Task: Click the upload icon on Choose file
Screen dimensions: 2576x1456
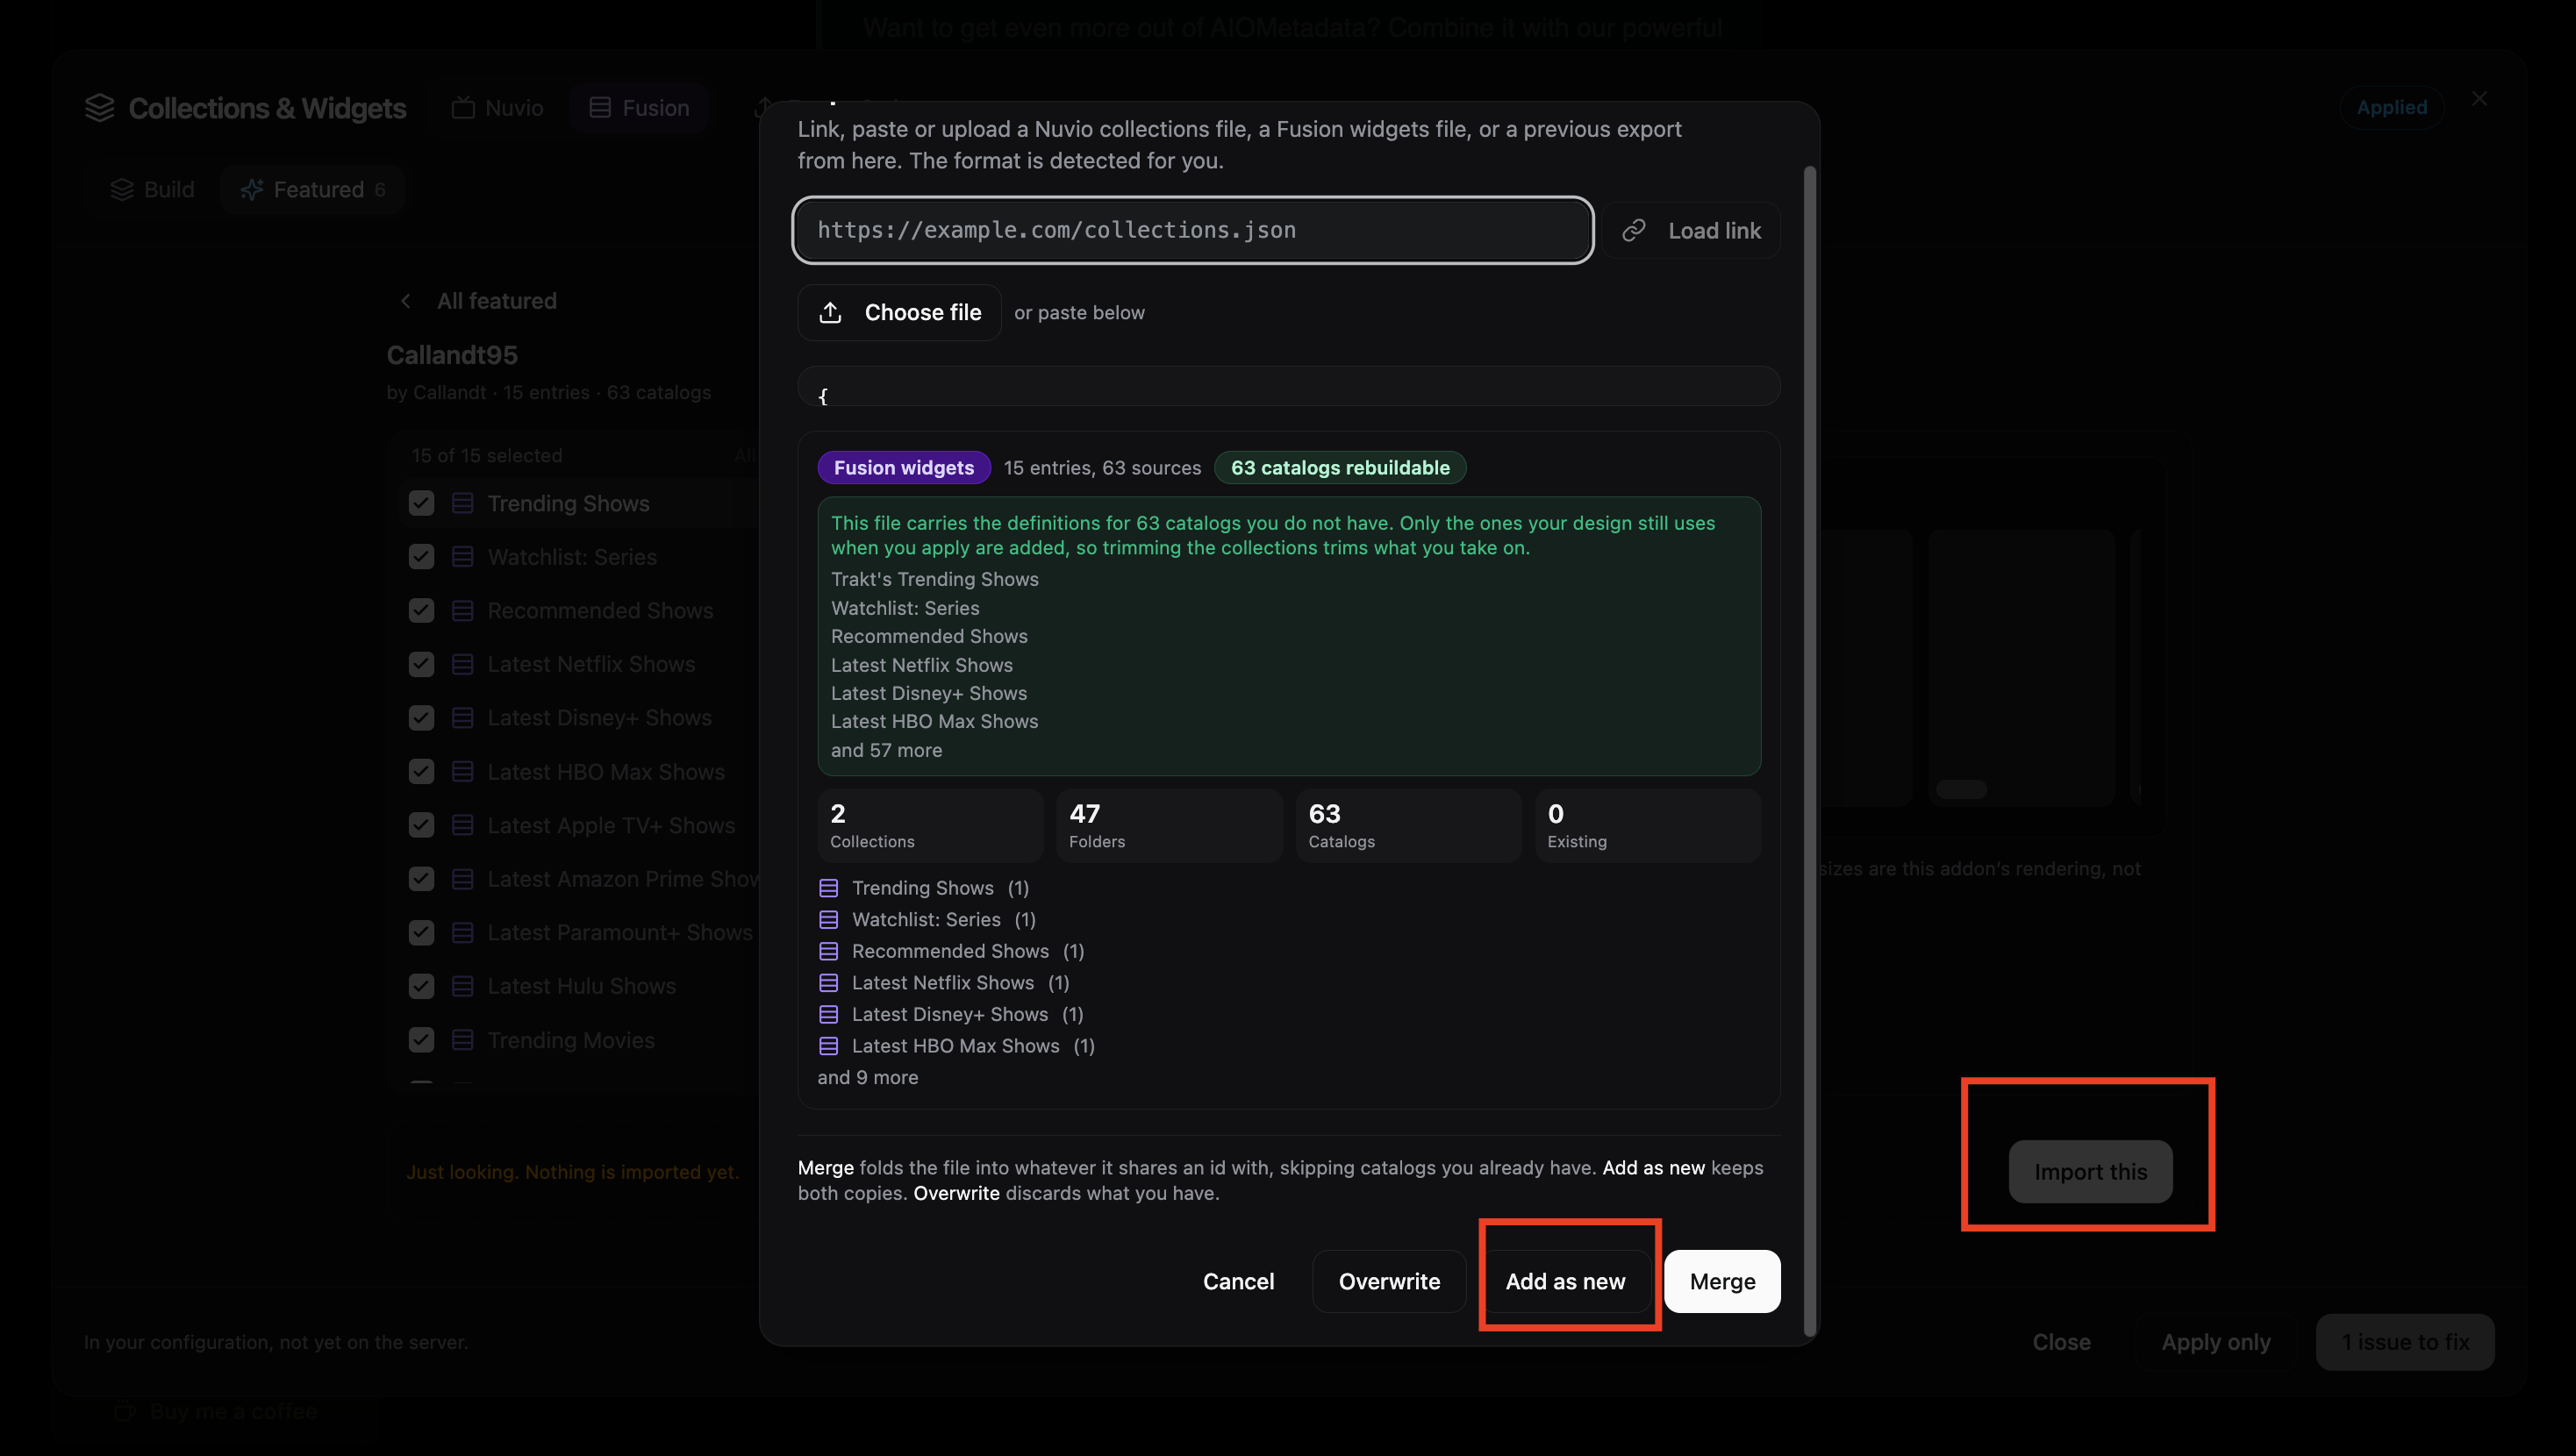Action: tap(830, 313)
